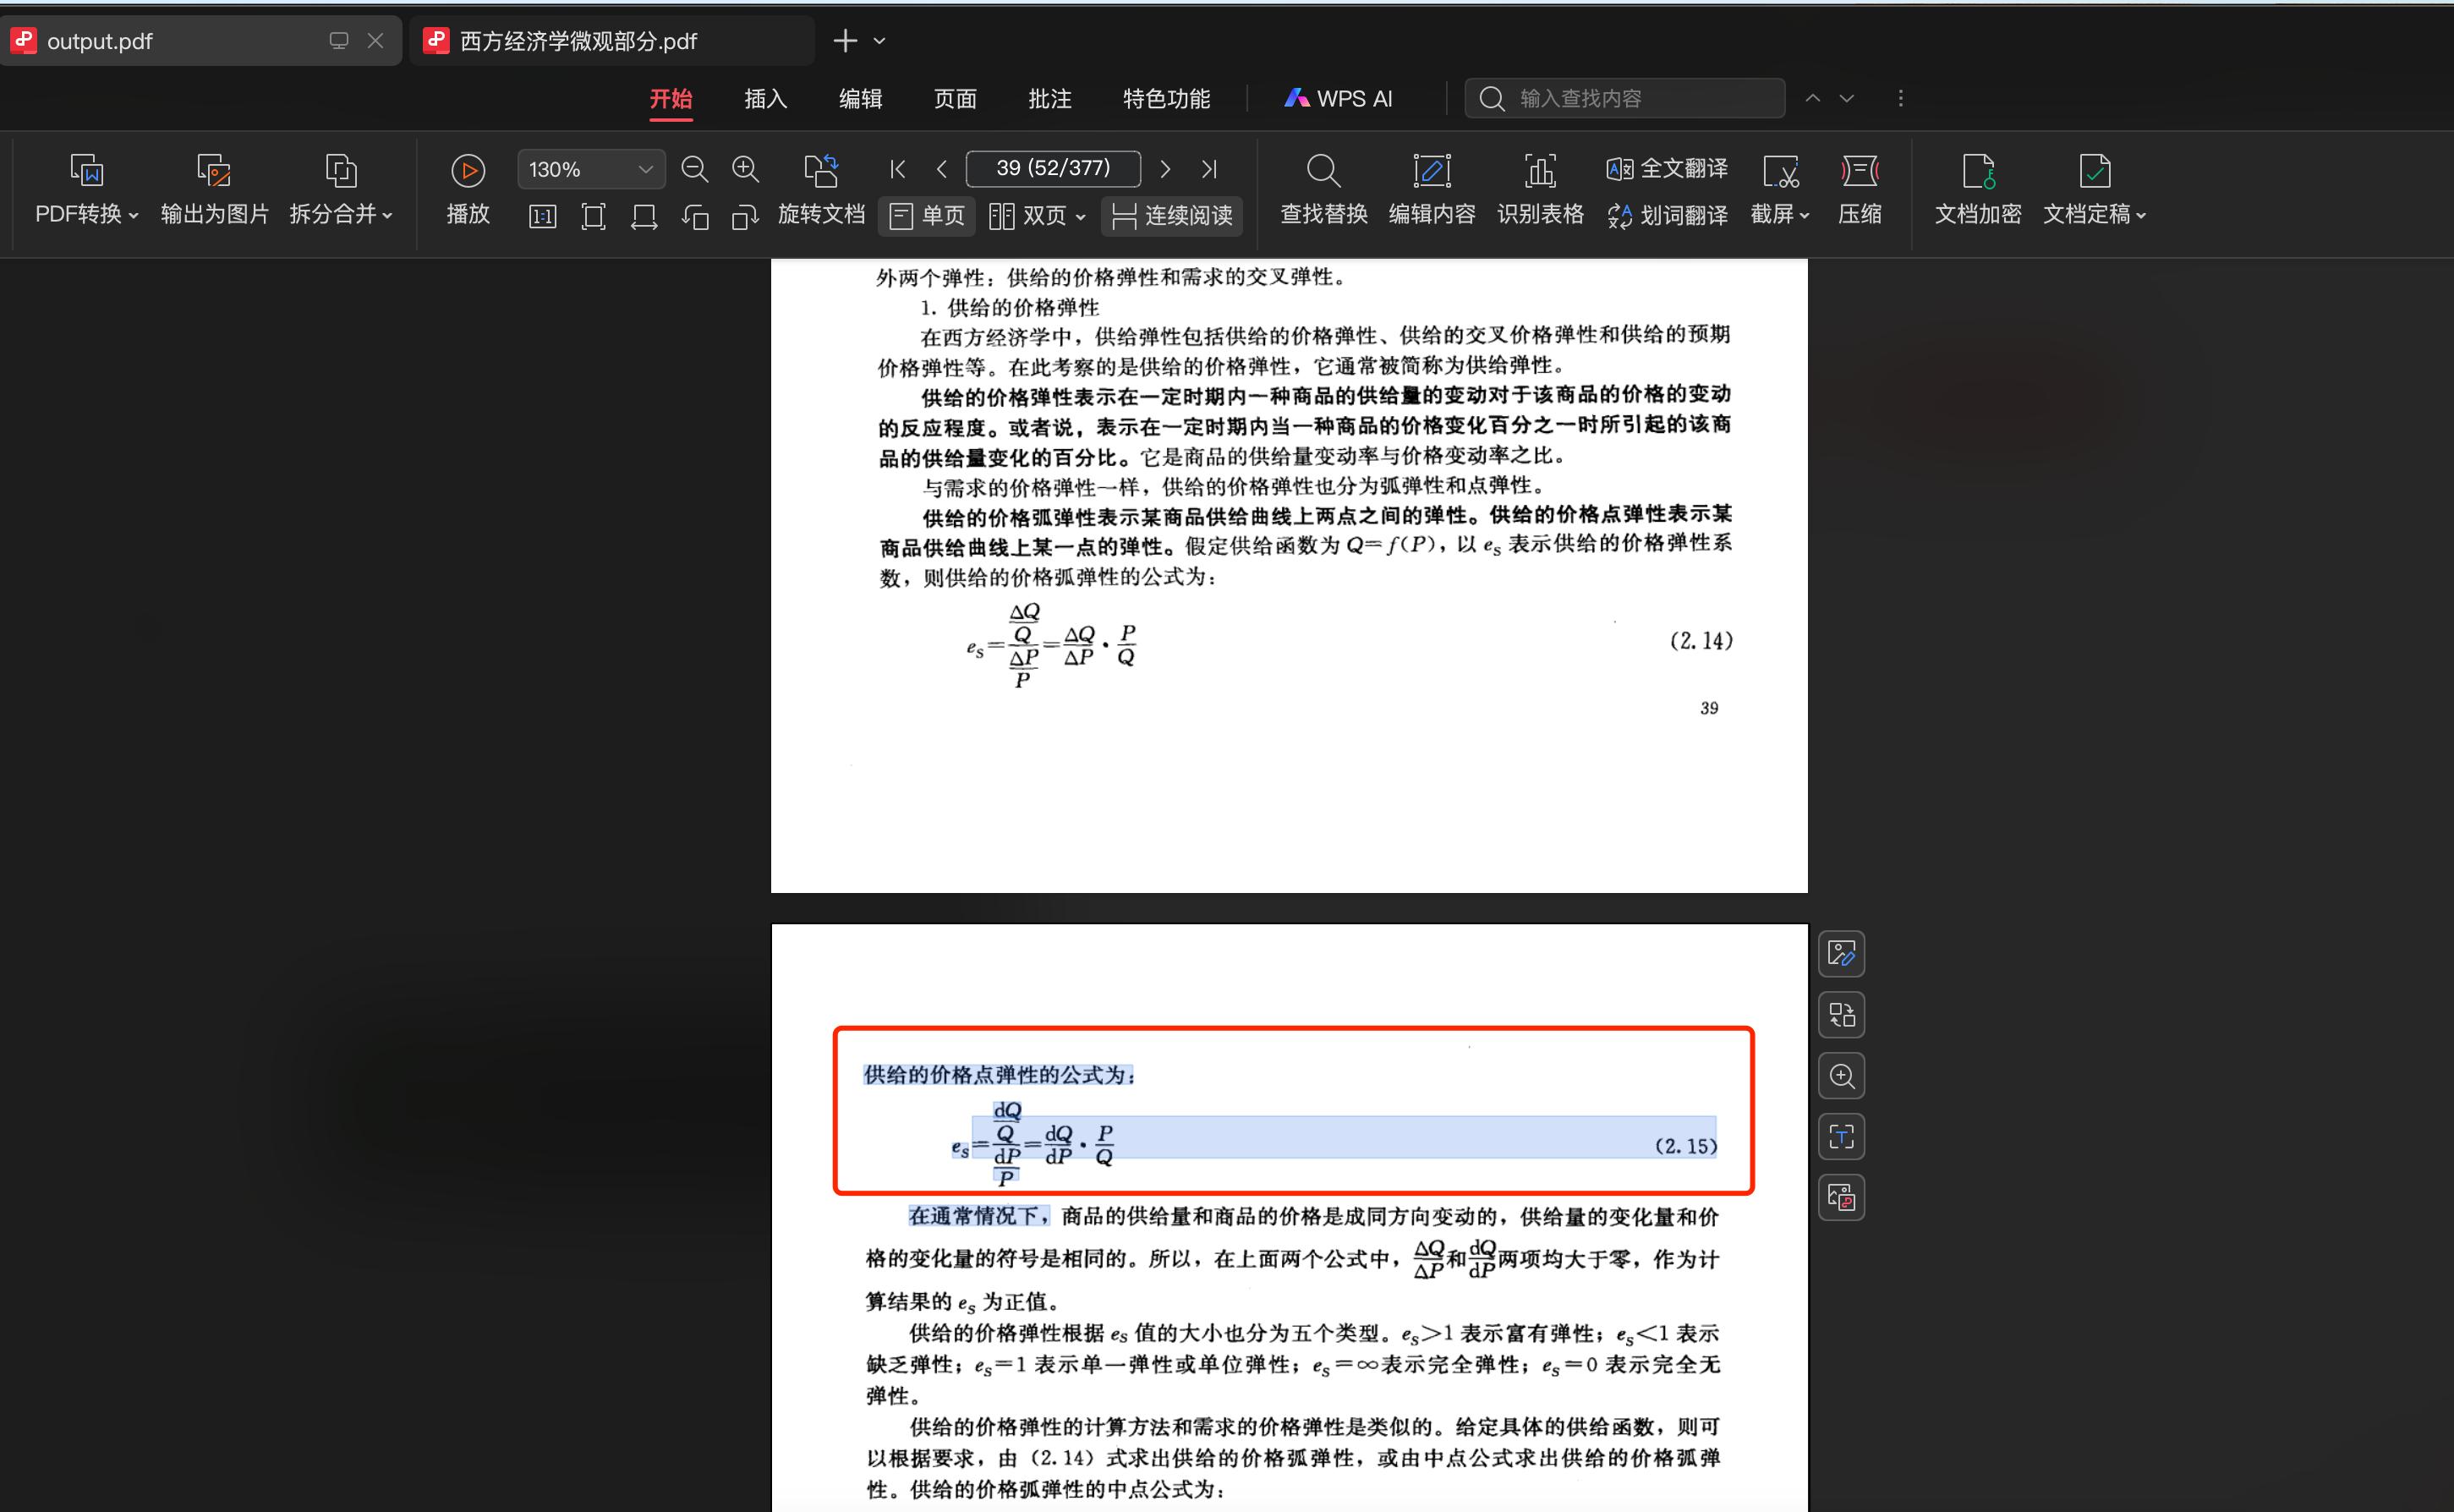Click the zoom in magnifier icon
This screenshot has width=2454, height=1512.
tap(745, 169)
